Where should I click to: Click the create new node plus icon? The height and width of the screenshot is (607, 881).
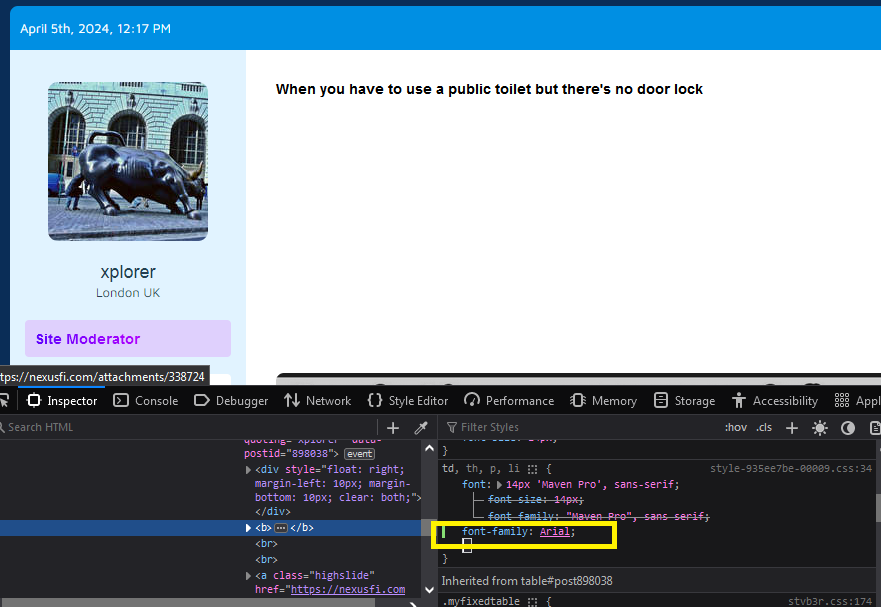[x=393, y=428]
